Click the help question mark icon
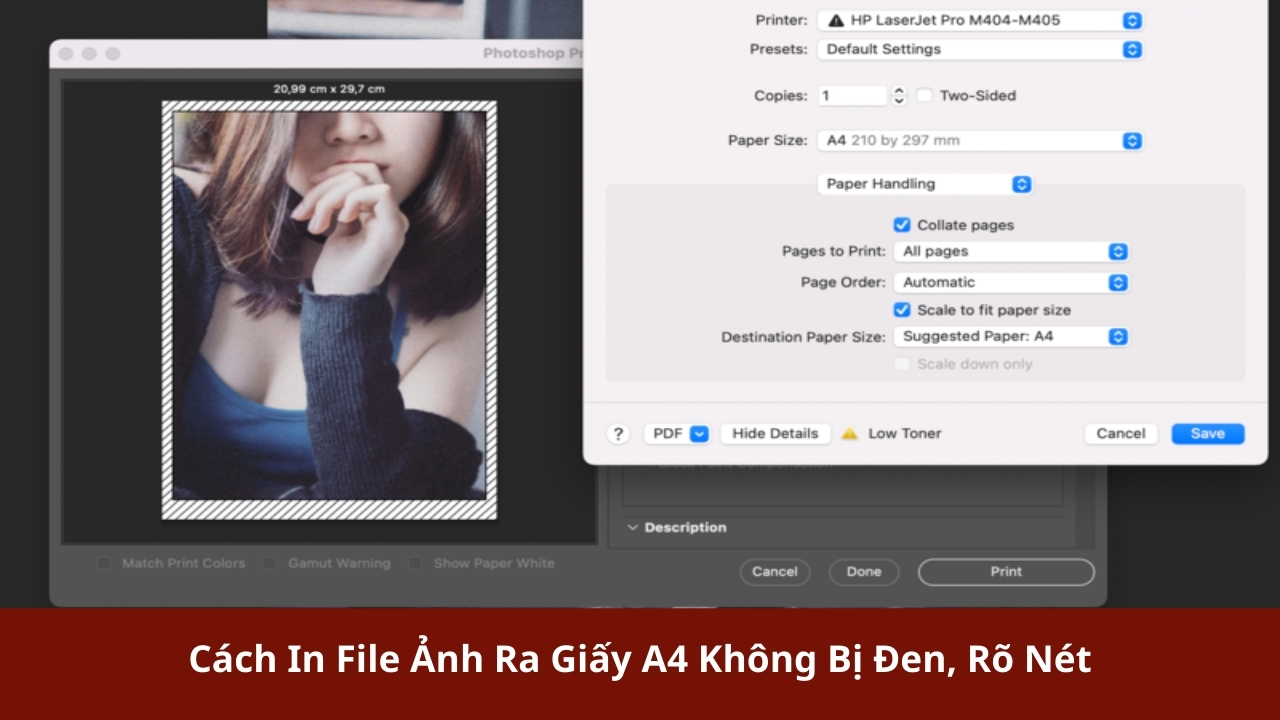1280x720 pixels. coord(618,433)
